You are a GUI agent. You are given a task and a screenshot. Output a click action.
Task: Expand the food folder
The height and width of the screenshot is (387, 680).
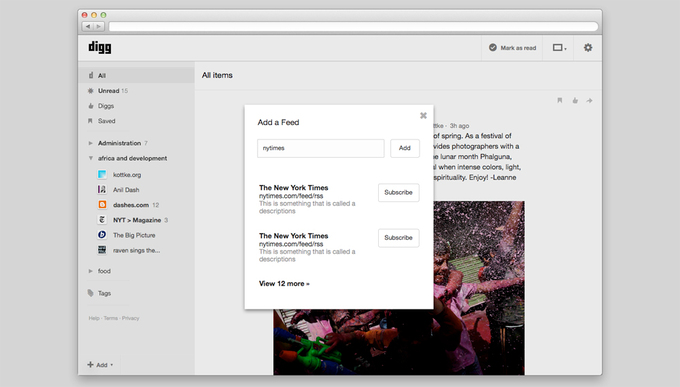[91, 271]
